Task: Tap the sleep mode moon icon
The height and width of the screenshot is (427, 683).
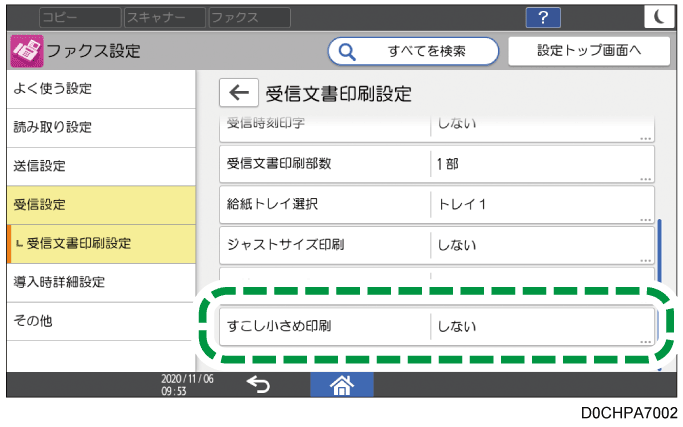Action: (x=659, y=17)
